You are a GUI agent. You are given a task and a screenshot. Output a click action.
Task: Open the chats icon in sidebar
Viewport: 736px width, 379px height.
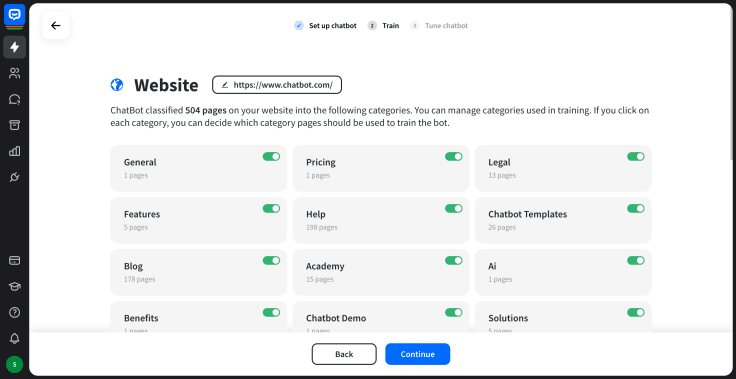tap(15, 99)
